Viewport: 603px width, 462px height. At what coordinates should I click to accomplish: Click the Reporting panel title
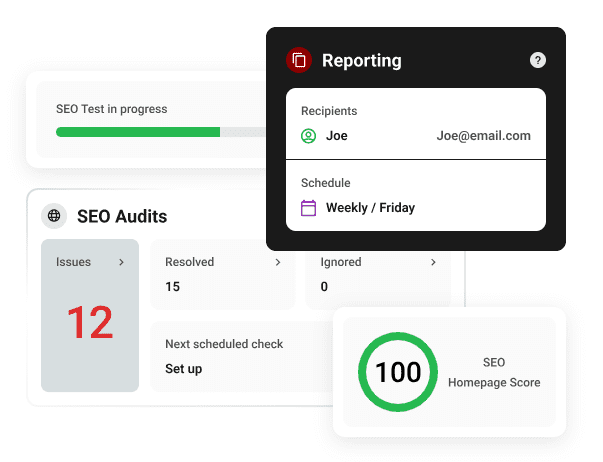361,60
